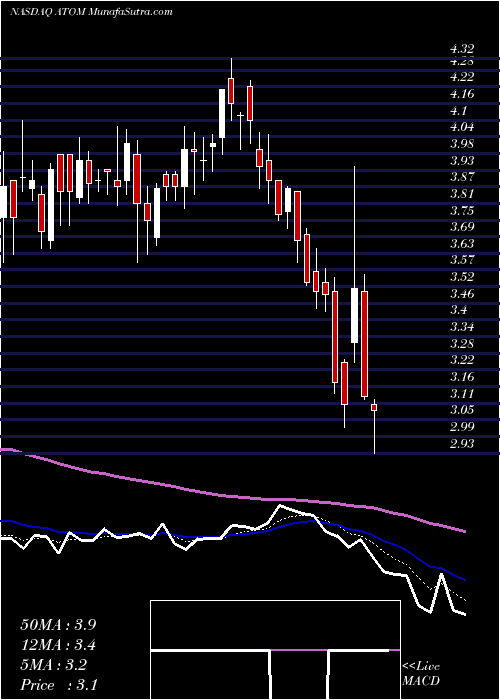Click the 50MA : 3.9 indicator text
Image resolution: width=500 pixels, height=700 pixels.
pos(58,625)
